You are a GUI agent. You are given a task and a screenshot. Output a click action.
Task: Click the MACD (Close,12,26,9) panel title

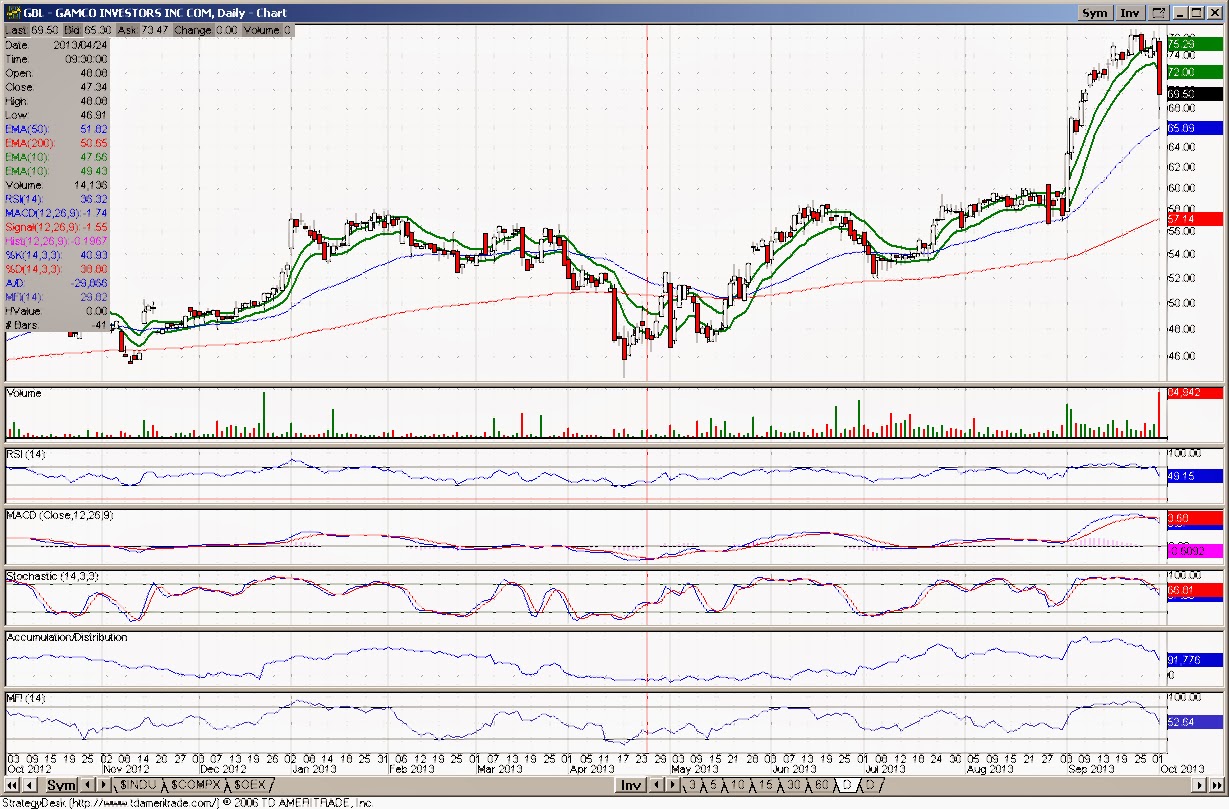pyautogui.click(x=60, y=515)
